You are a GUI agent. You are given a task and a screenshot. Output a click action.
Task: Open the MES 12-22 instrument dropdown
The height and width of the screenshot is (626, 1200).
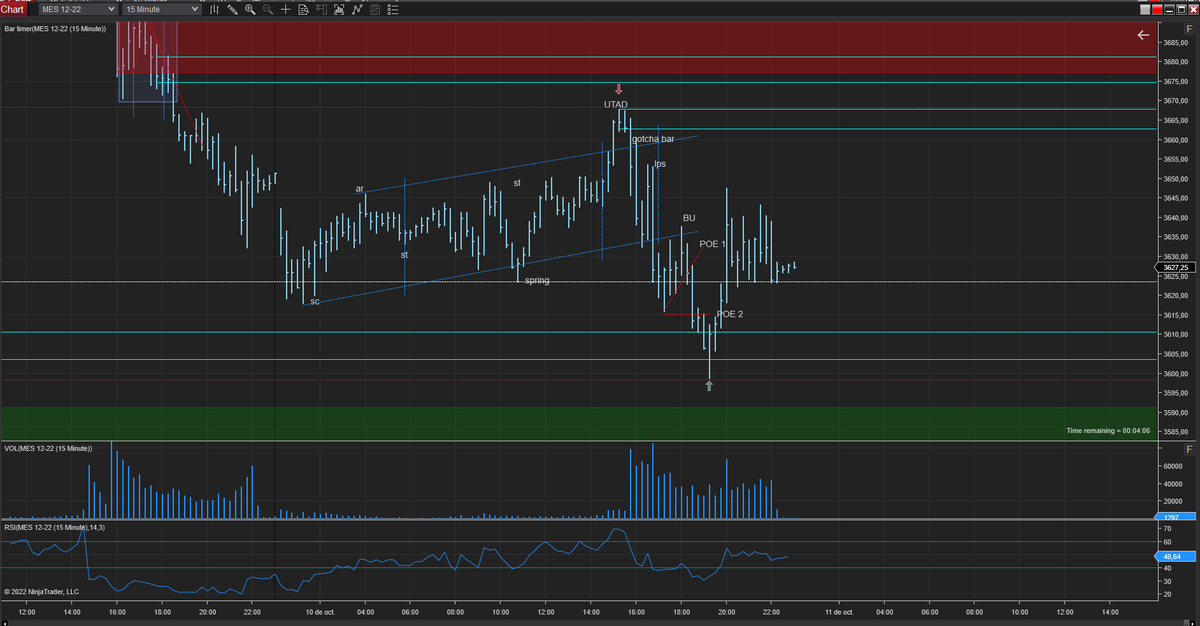tap(78, 9)
